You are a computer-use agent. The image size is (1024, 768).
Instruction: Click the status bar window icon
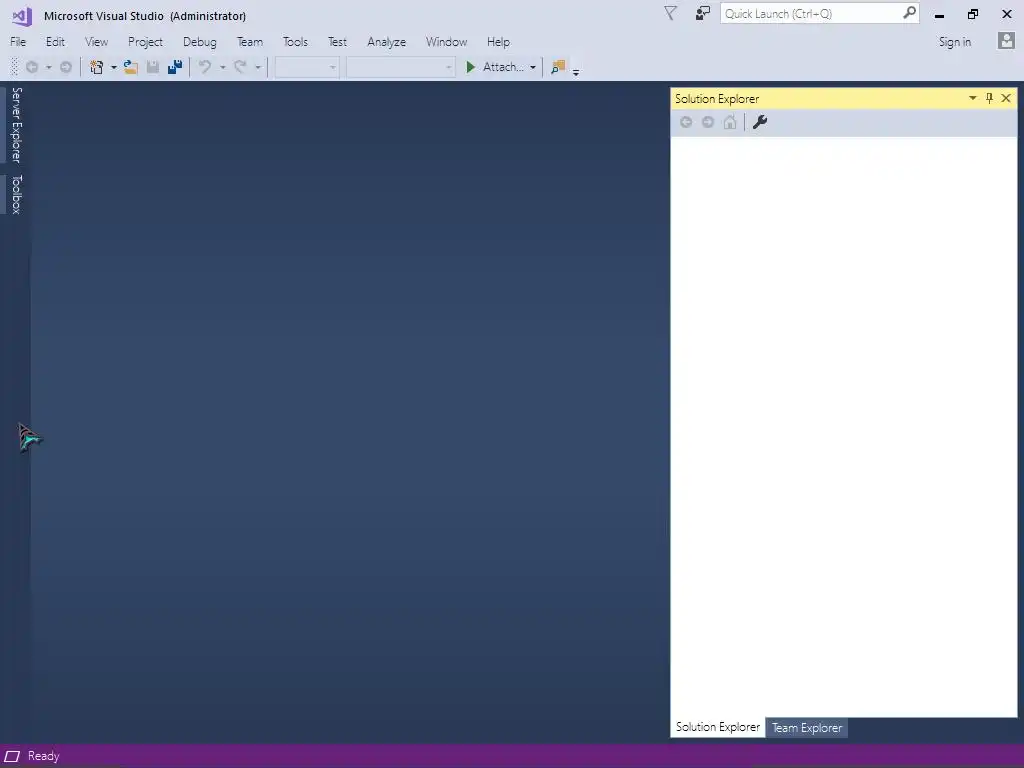(x=12, y=756)
